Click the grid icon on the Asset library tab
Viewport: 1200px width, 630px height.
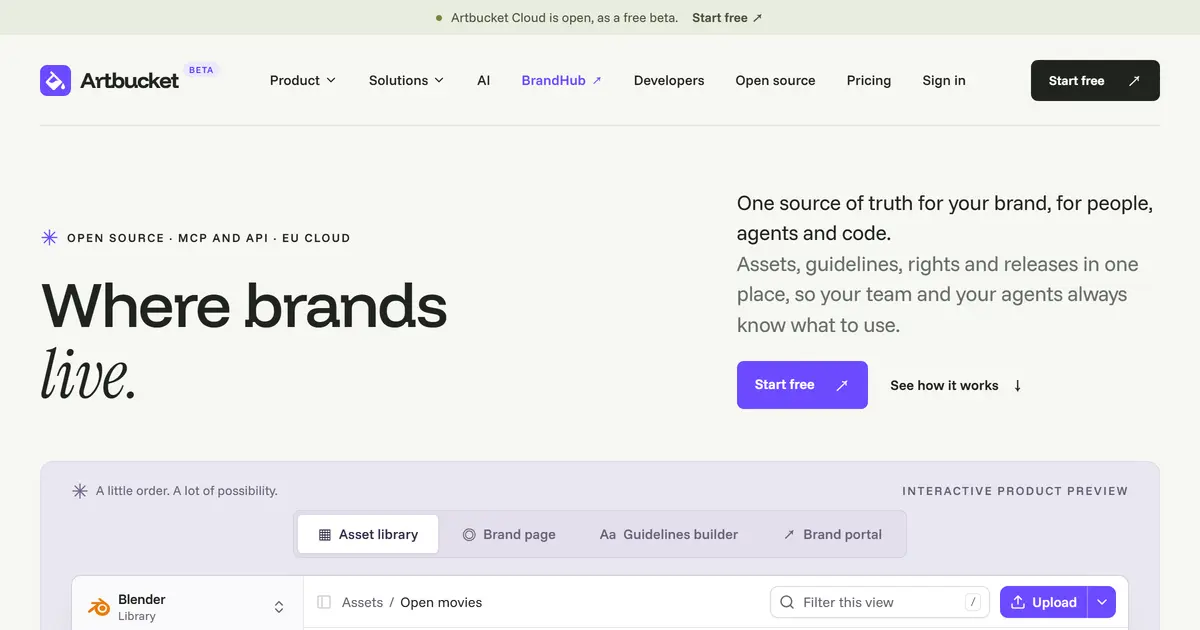tap(325, 535)
